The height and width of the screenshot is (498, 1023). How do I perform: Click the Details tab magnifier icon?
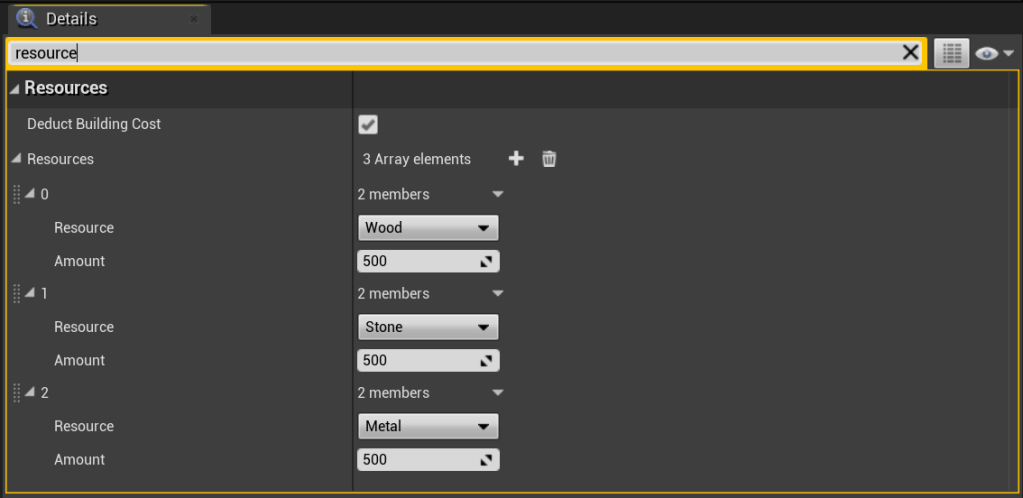[27, 19]
